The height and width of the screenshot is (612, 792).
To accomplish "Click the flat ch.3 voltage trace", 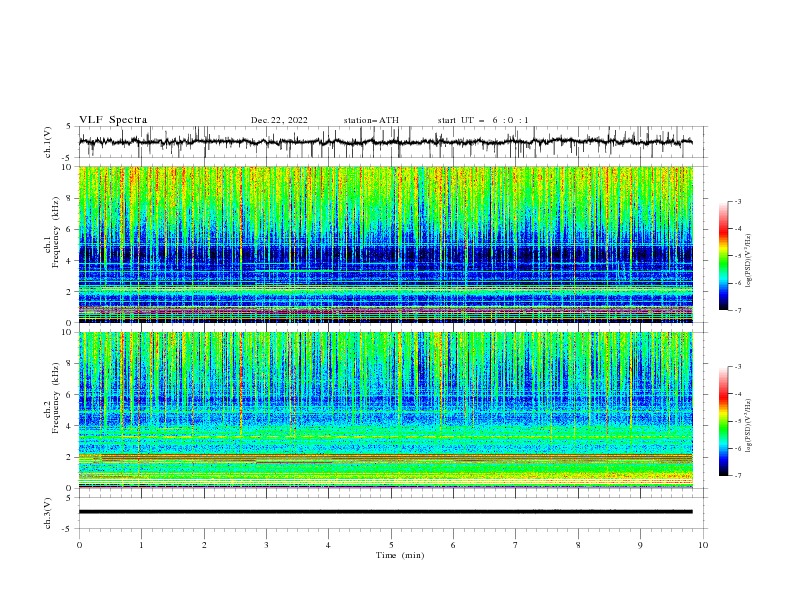I will [x=385, y=512].
